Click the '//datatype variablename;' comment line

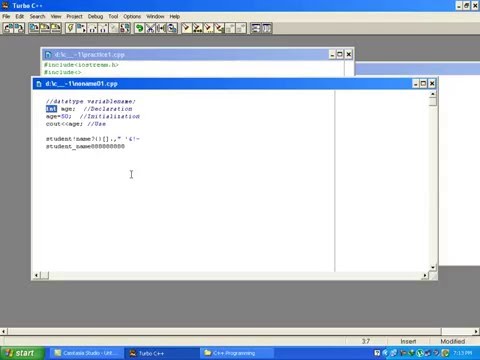pos(91,101)
